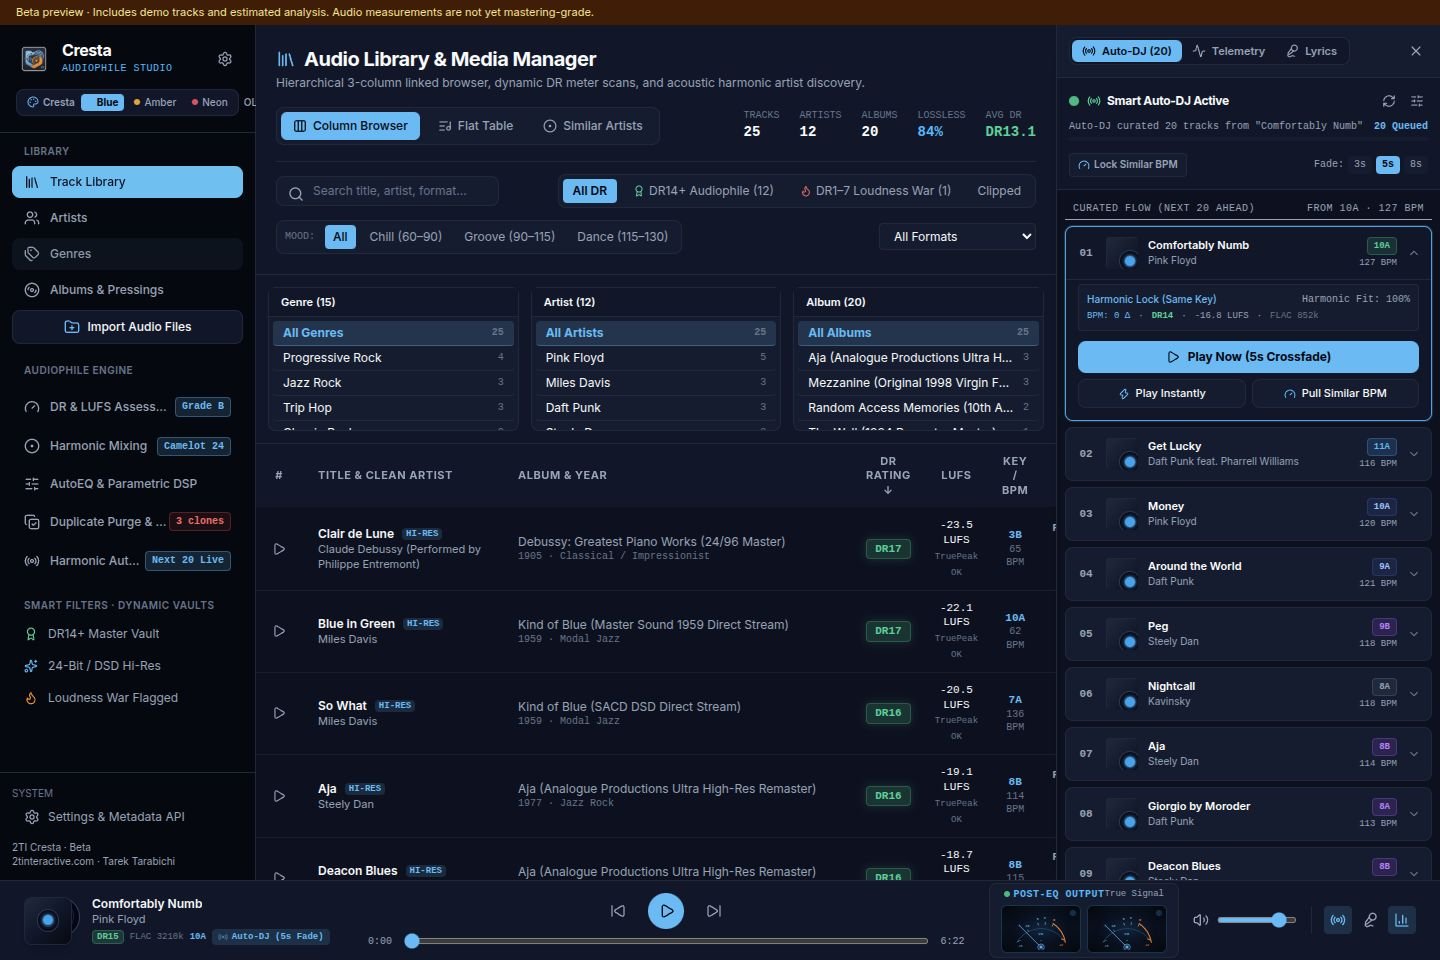Set crossfade to 3s
Screen dimensions: 1440x960
pos(1360,164)
